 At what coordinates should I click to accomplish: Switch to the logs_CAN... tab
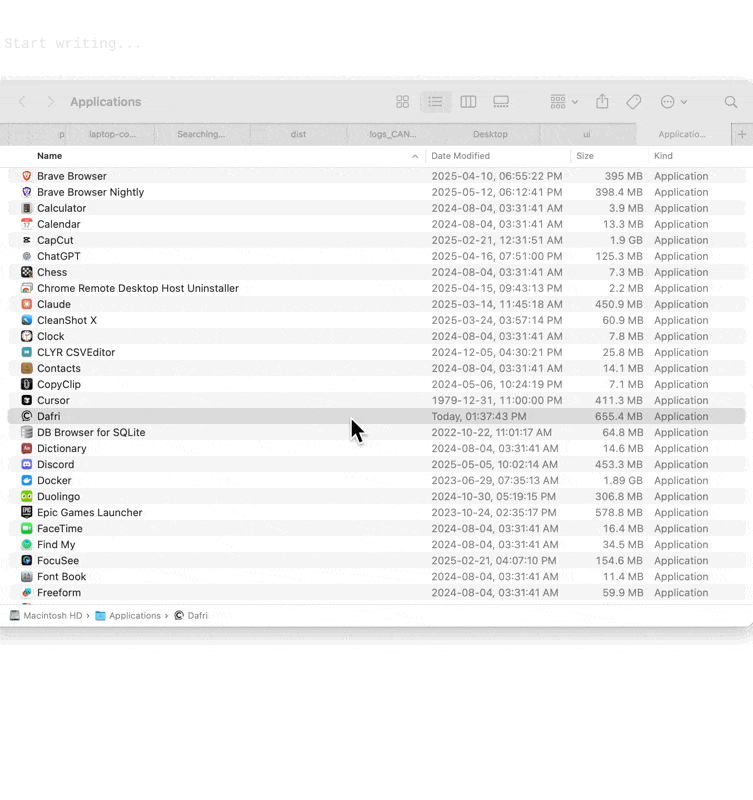click(393, 134)
